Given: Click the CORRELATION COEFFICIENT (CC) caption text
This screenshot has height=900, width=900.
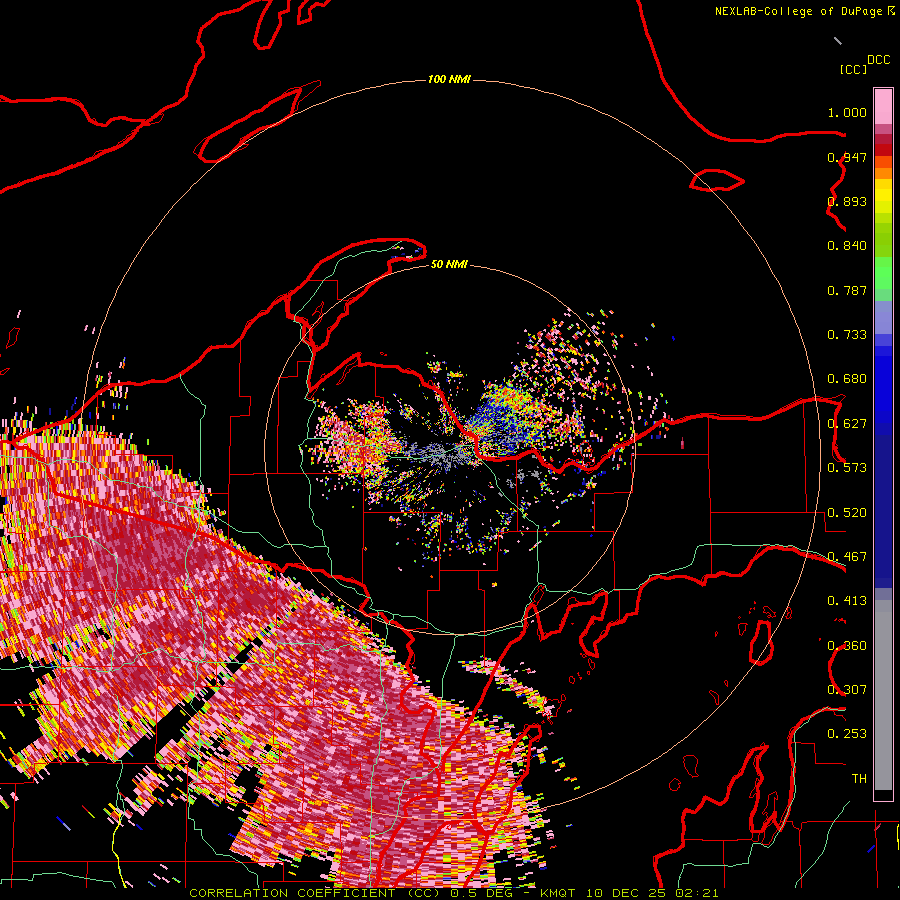Looking at the screenshot, I should point(315,893).
